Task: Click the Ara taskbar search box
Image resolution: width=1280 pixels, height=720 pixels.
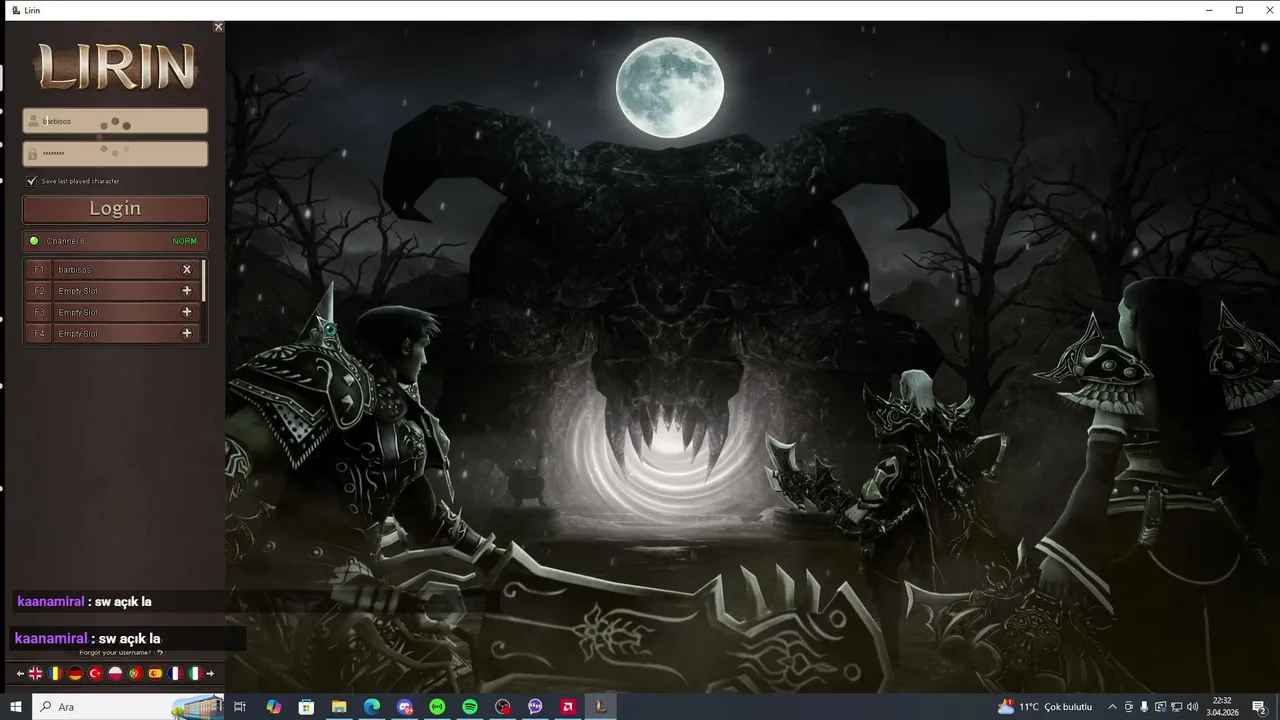Action: click(128, 707)
